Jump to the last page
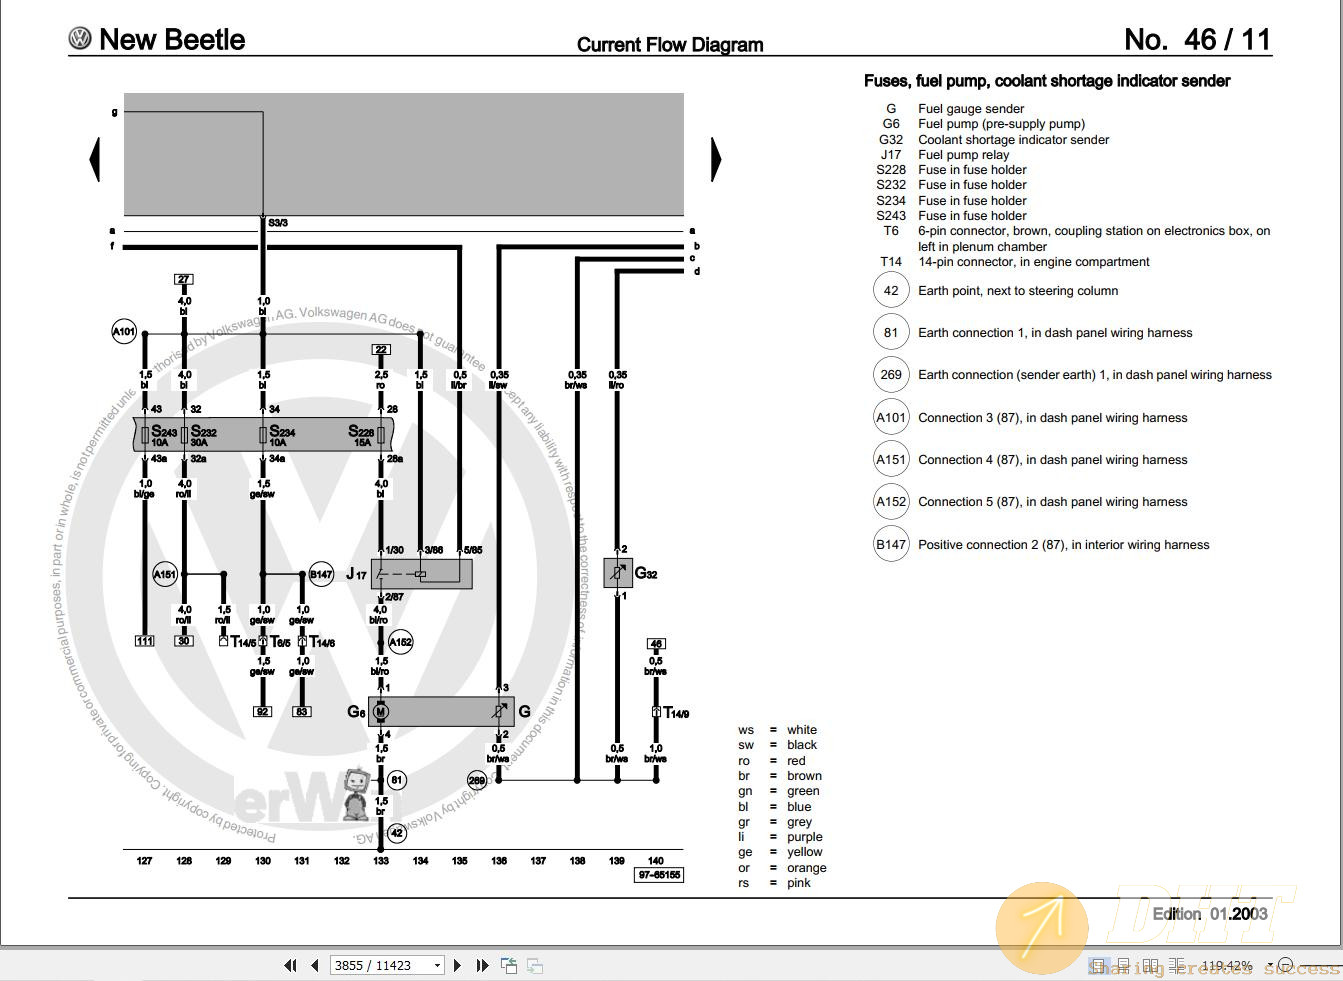This screenshot has width=1343, height=981. [482, 965]
